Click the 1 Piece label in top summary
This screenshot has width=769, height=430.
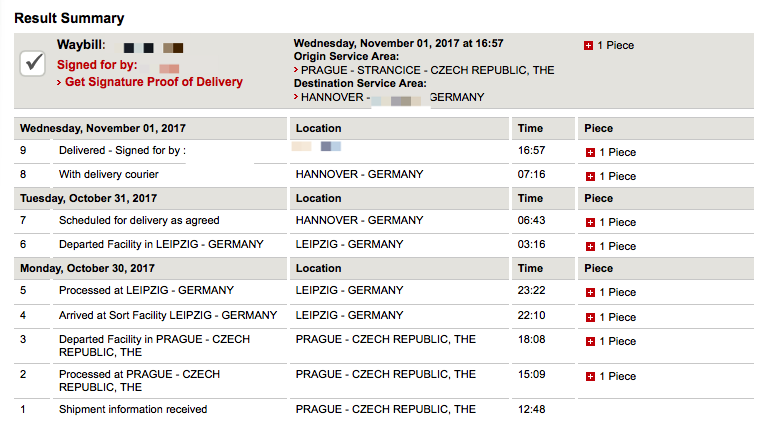click(615, 46)
